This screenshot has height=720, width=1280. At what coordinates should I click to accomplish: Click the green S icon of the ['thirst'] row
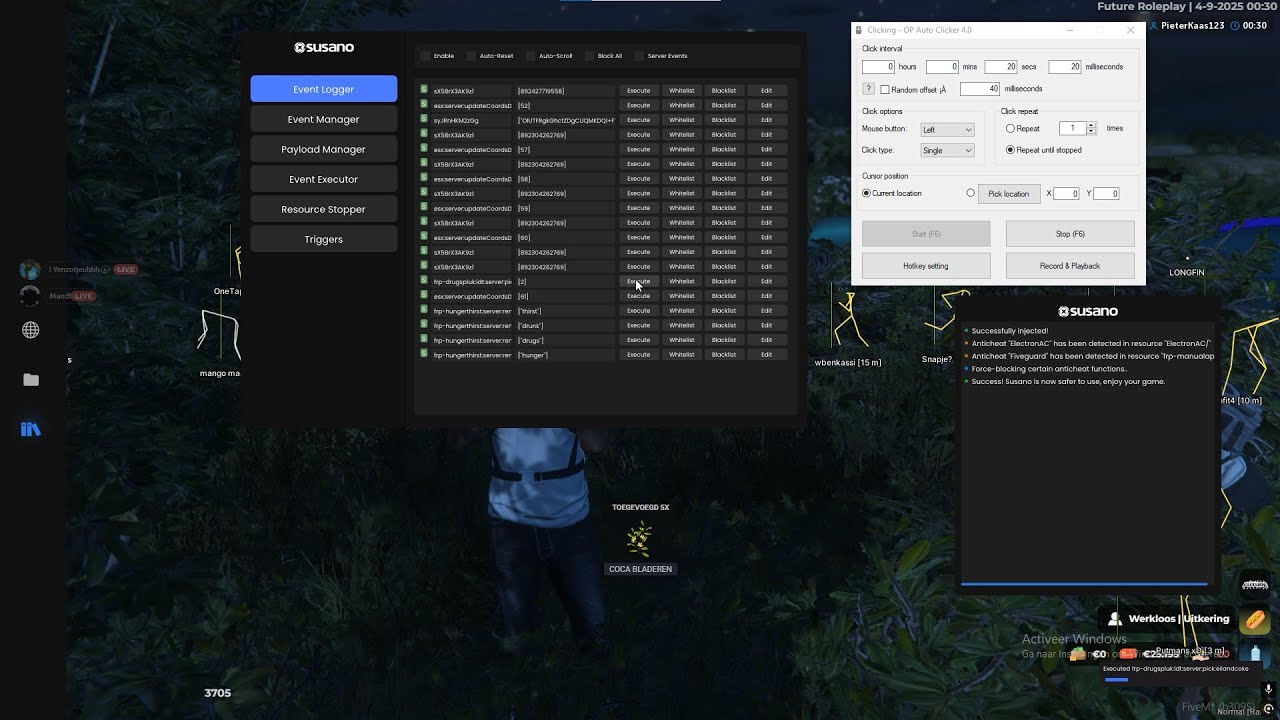pyautogui.click(x=424, y=310)
